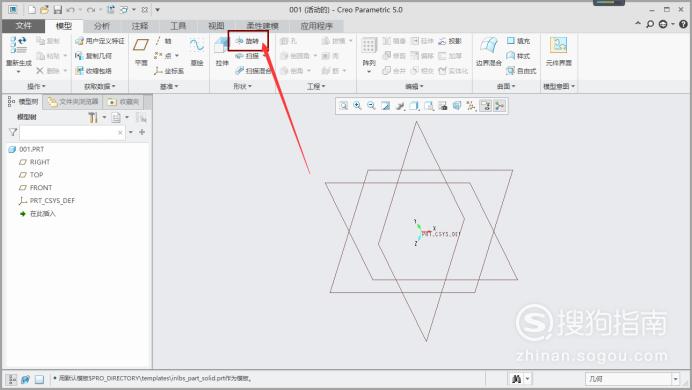The image size is (692, 390).
Task: Open a file via the folder icon
Action: point(44,9)
